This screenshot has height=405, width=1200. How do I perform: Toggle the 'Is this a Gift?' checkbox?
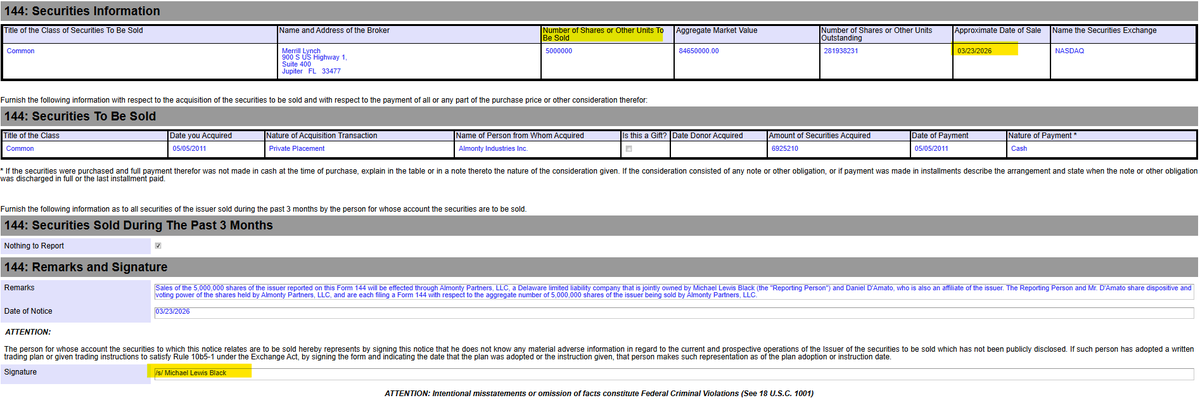[x=629, y=149]
